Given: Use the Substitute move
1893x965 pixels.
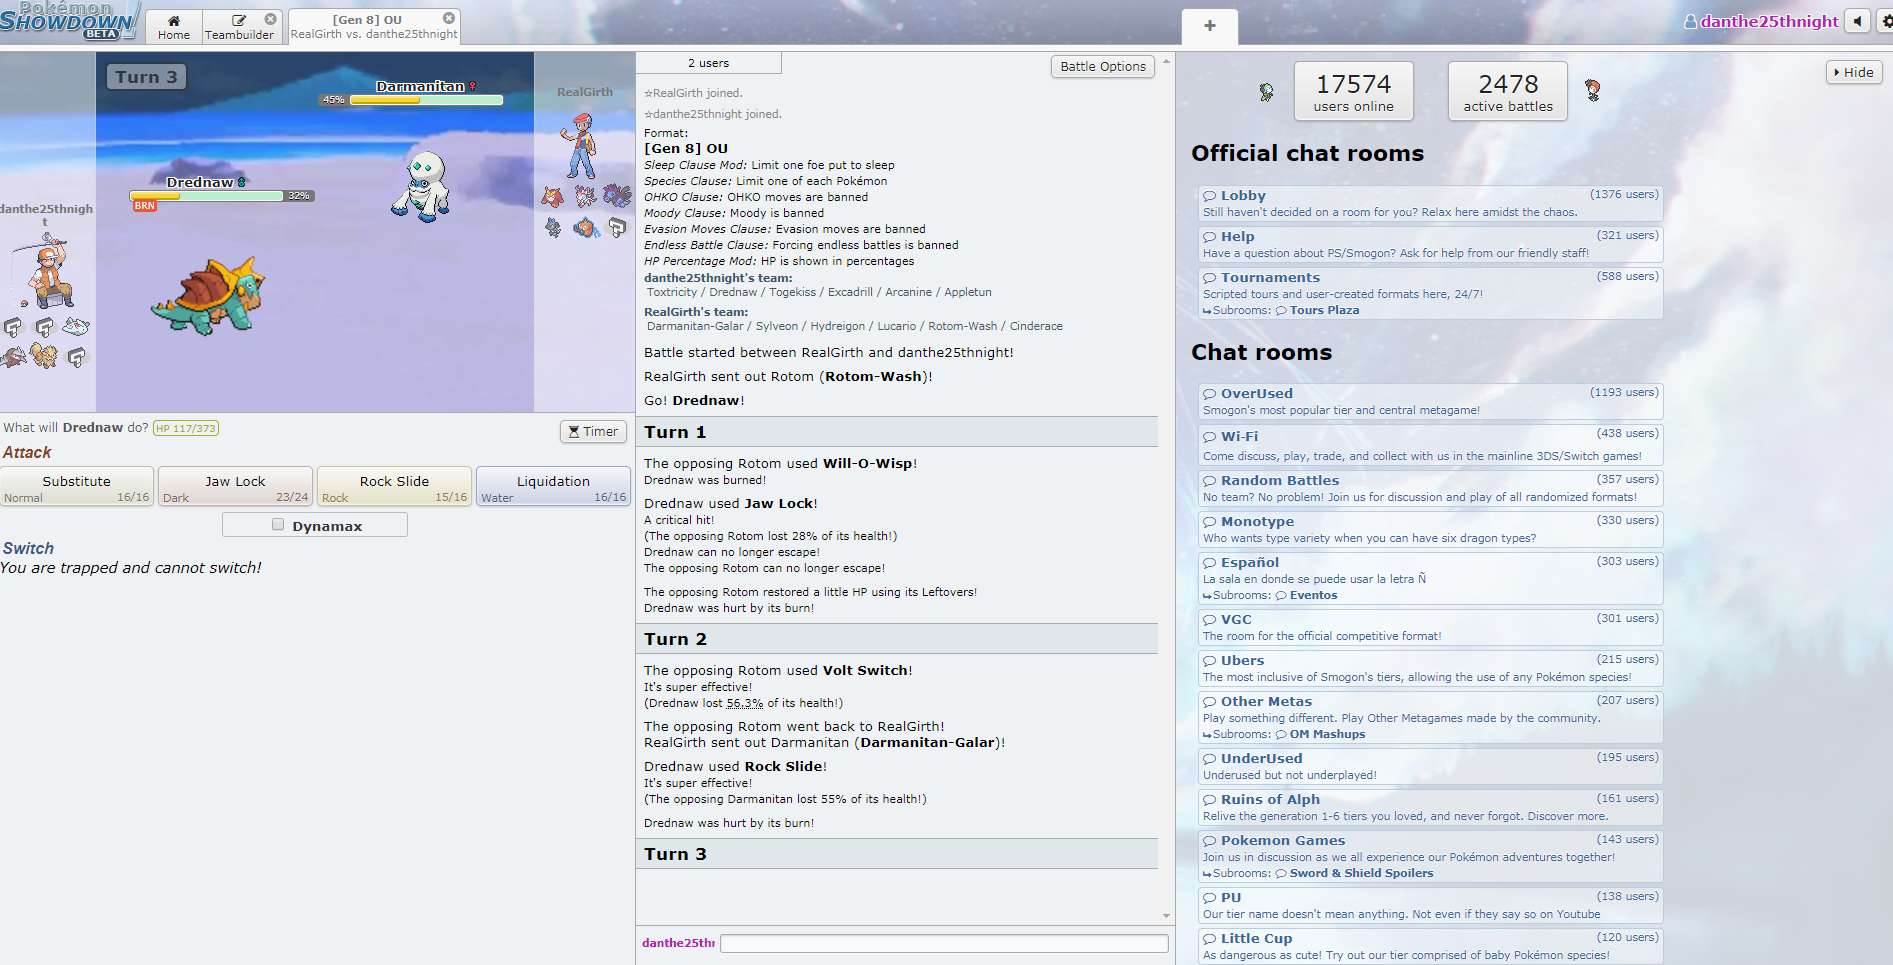Looking at the screenshot, I should tap(77, 486).
